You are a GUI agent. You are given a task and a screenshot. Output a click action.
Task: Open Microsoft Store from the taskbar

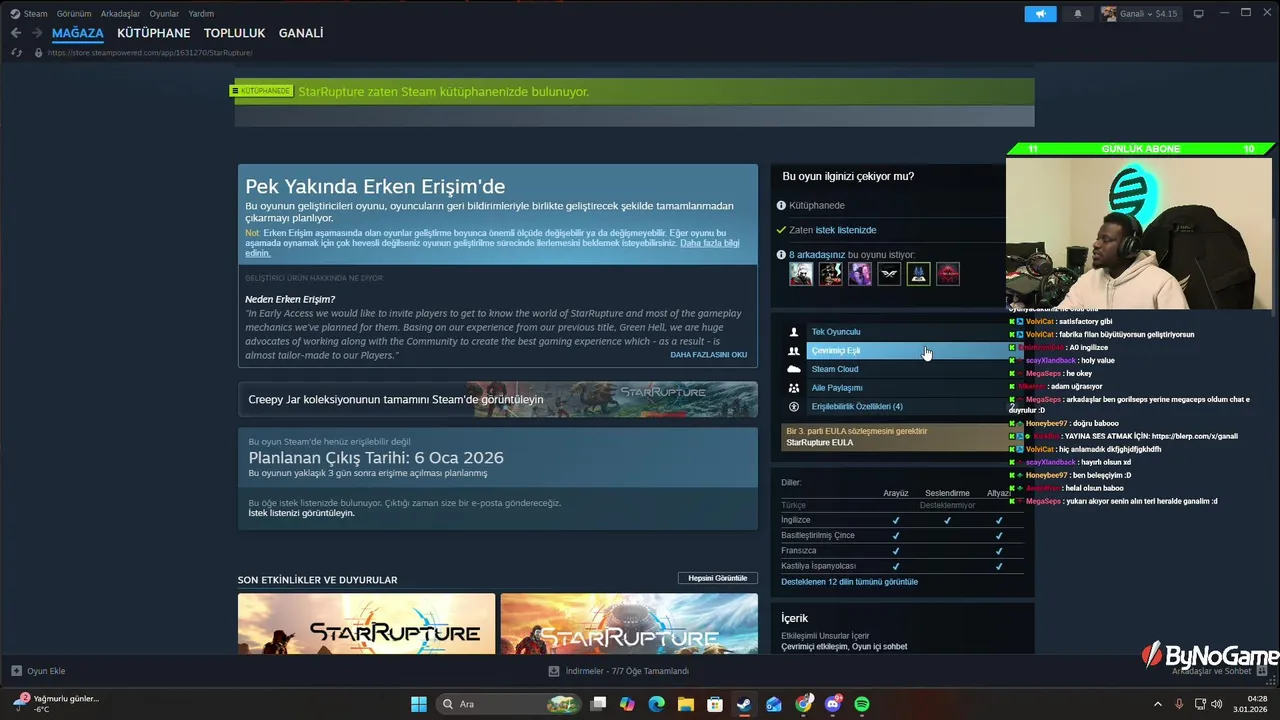pyautogui.click(x=714, y=704)
